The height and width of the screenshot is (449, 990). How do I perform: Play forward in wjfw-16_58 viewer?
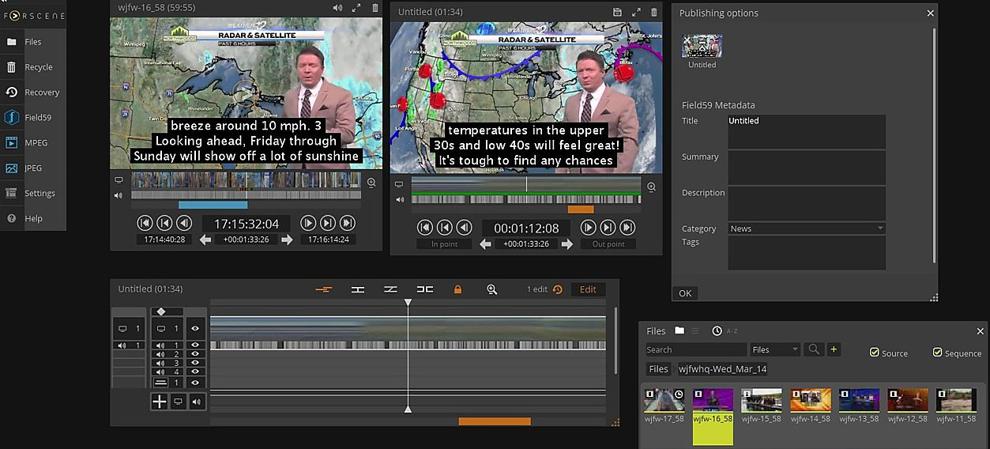pyautogui.click(x=308, y=222)
